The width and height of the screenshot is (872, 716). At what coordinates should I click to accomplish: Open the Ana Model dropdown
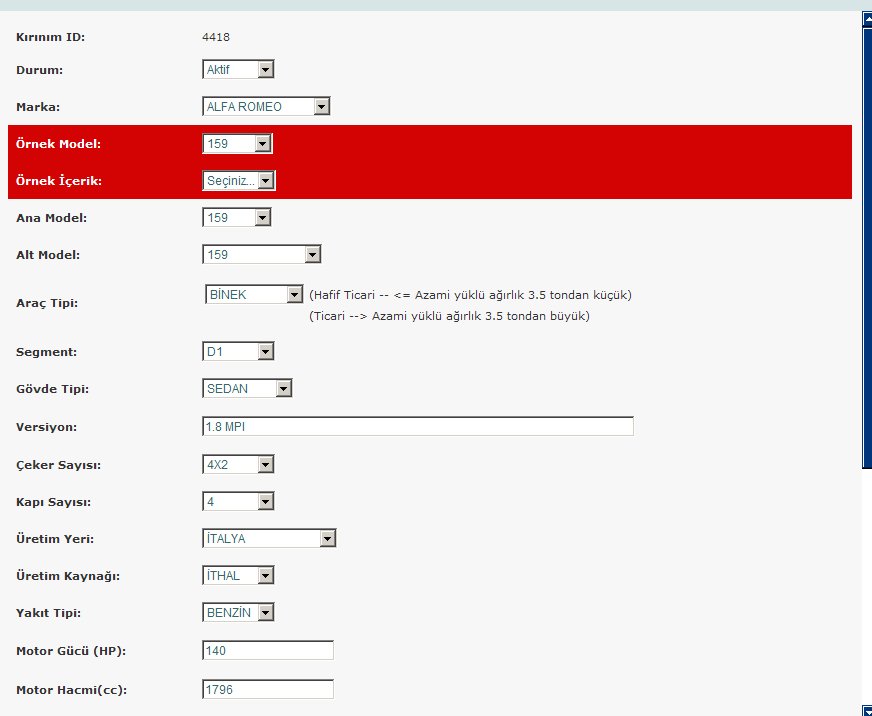(x=236, y=218)
